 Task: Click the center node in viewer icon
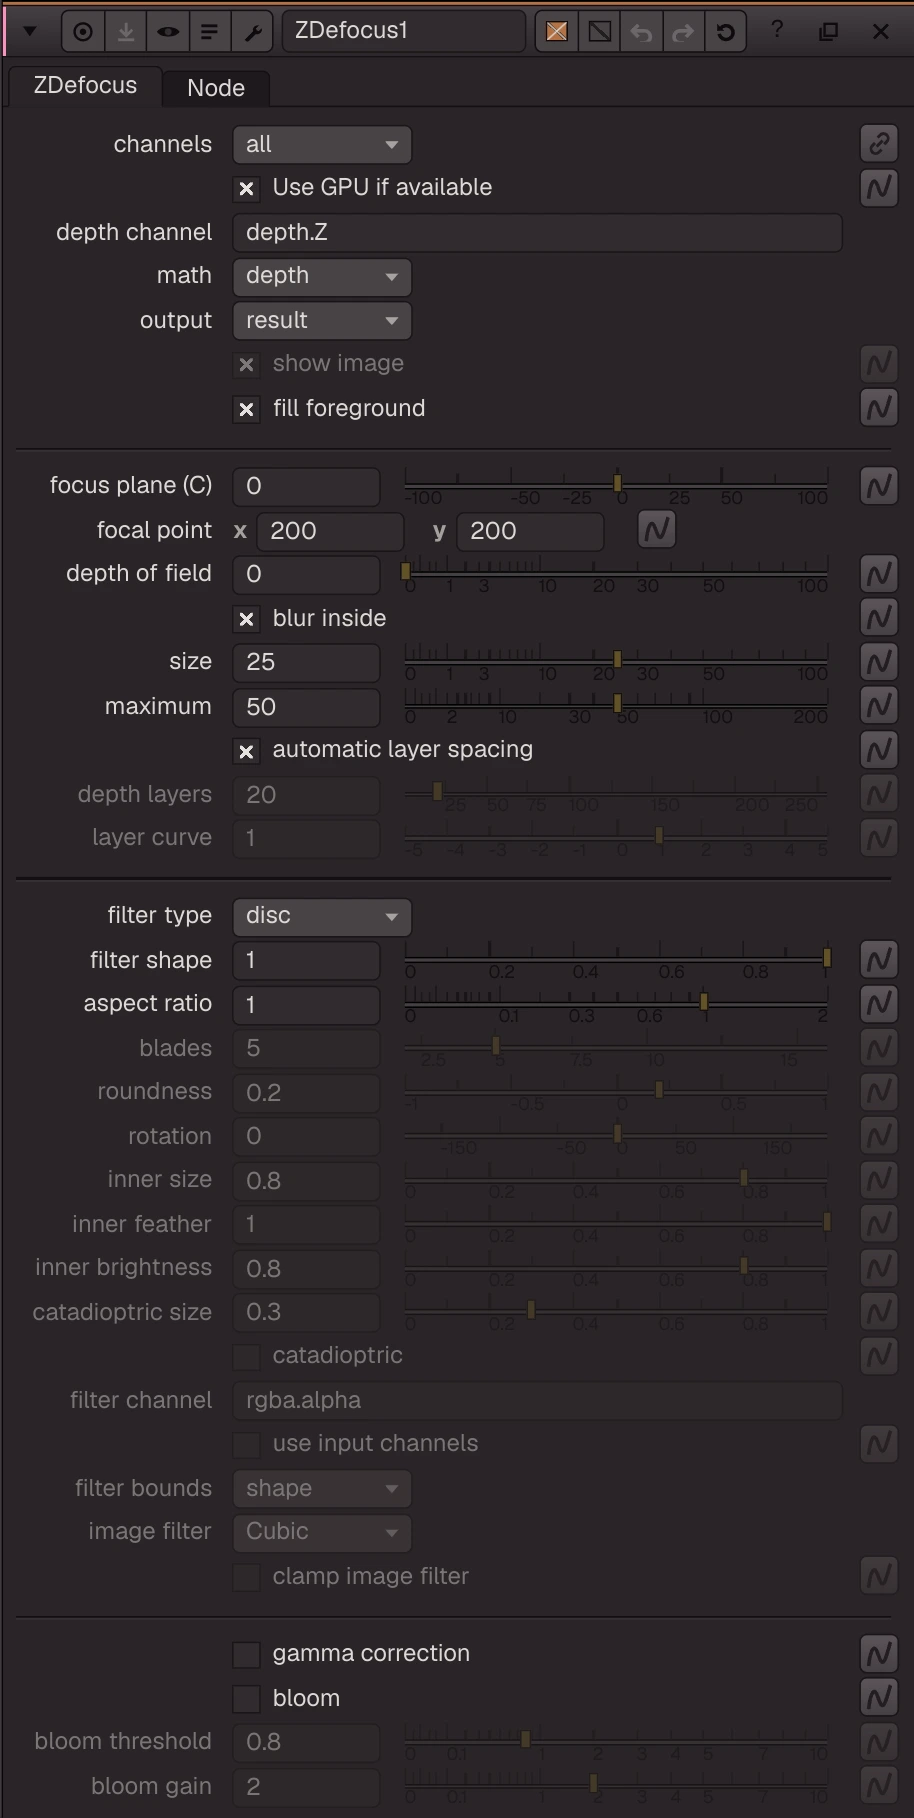83,32
